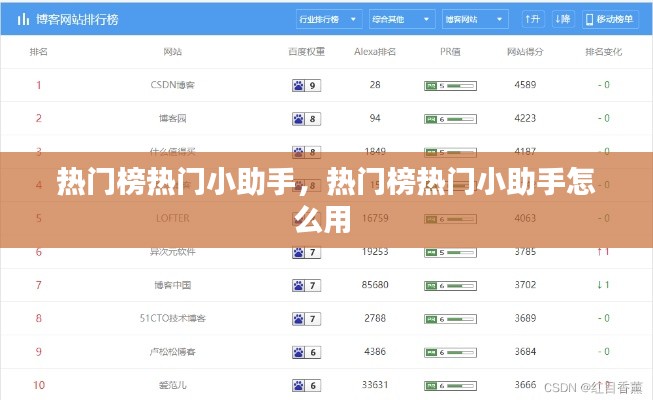Click Baidu weight badge in 51CTO技术博客 row
The width and height of the screenshot is (653, 400).
point(306,319)
